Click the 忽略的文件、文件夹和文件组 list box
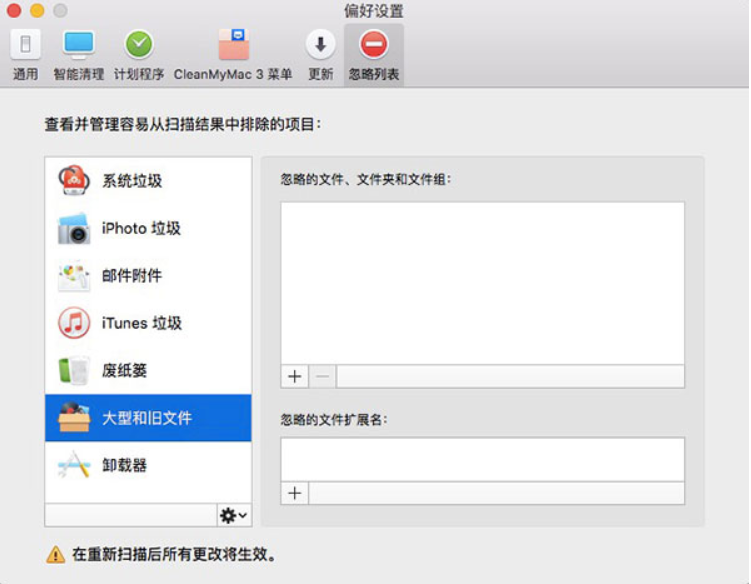The image size is (751, 584). 482,283
